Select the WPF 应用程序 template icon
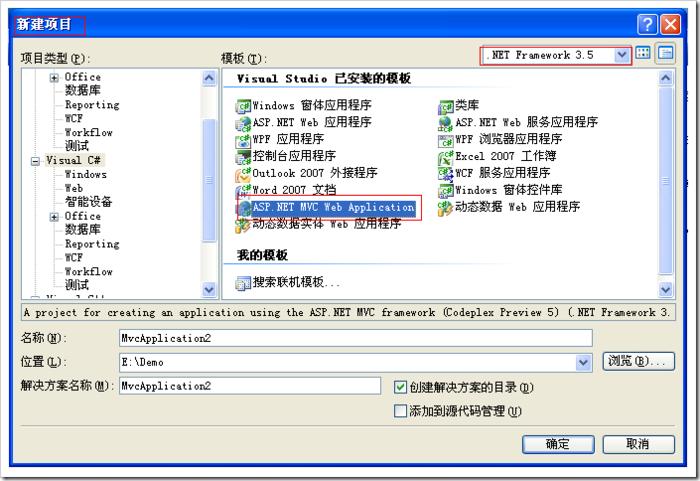Screen dimensions: 700x481 tap(243, 140)
